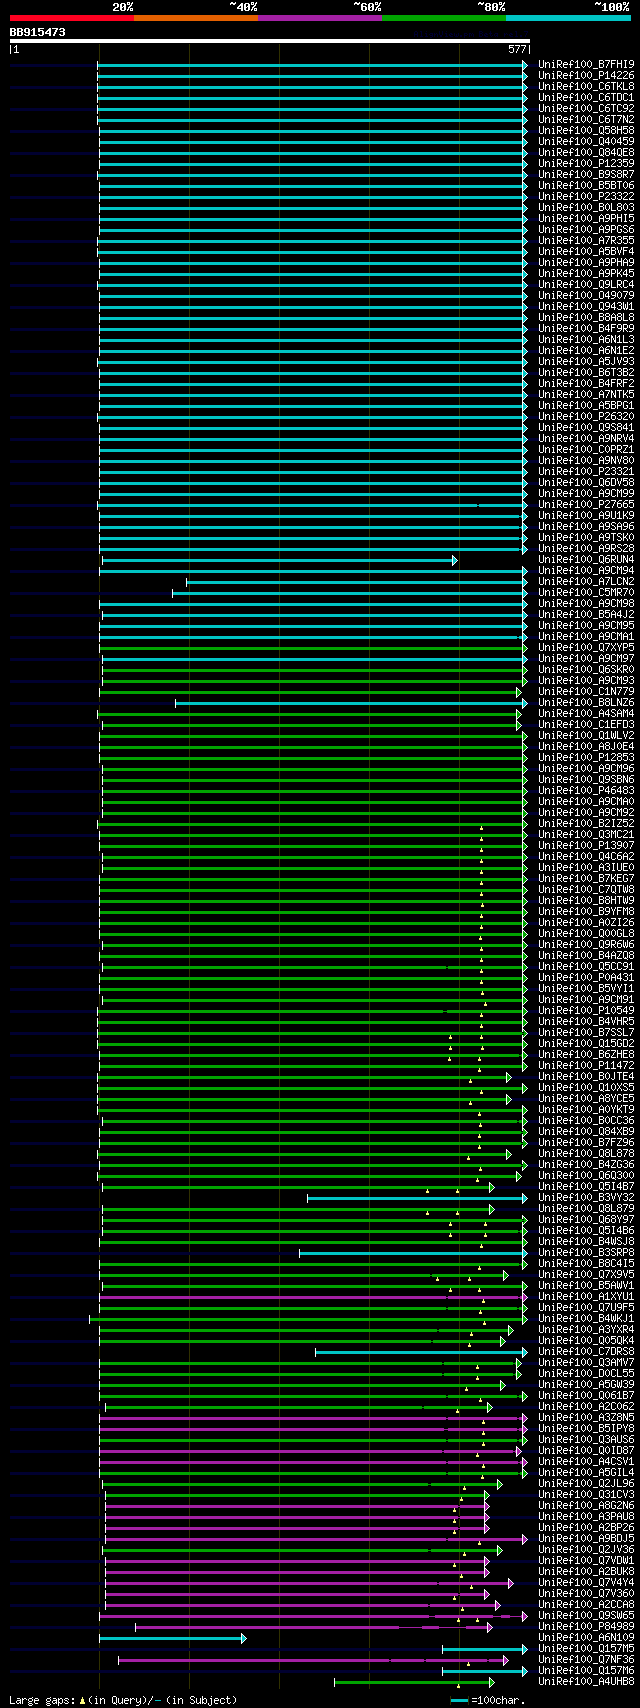Select the UniRef100_P27665 label
The width and height of the screenshot is (640, 1708).
(586, 504)
